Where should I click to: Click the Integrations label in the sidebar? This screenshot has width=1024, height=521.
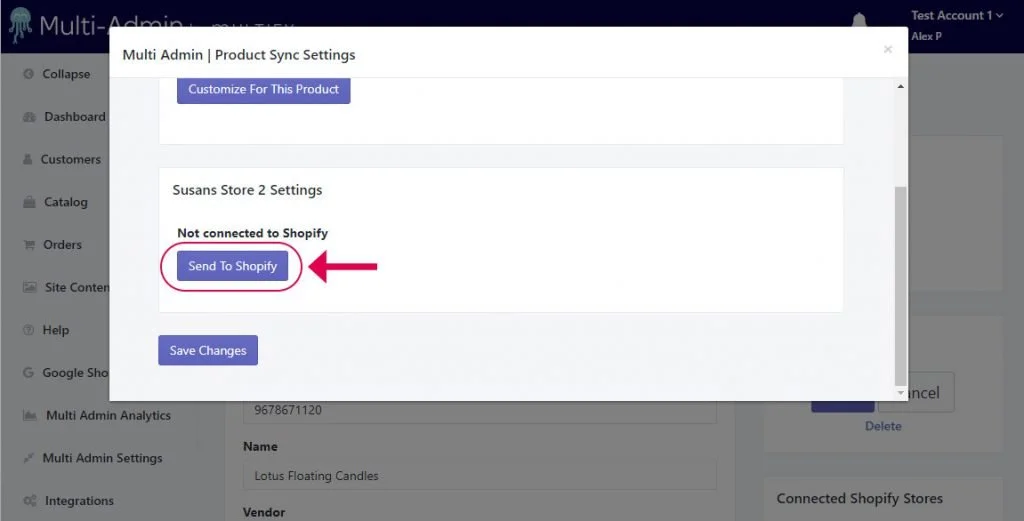79,501
